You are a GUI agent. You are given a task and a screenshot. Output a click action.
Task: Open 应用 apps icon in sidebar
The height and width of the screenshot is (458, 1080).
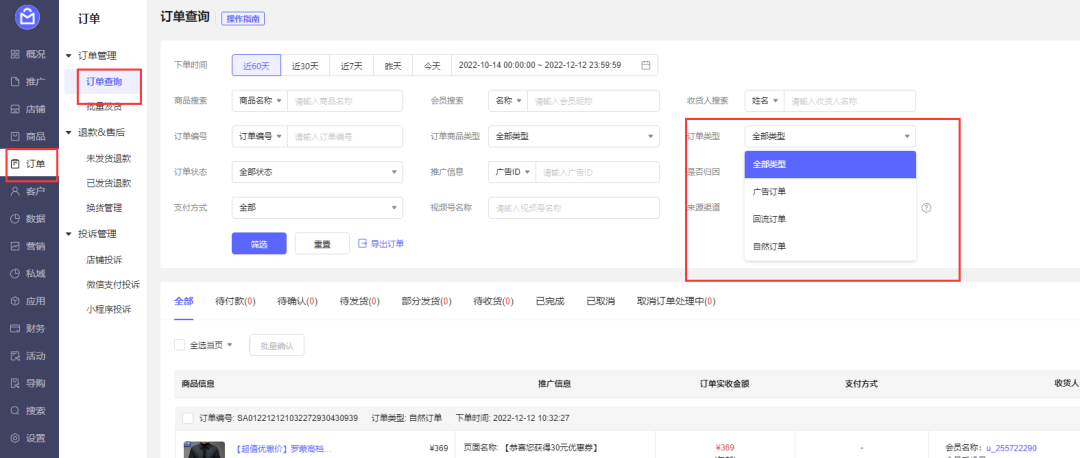point(15,301)
